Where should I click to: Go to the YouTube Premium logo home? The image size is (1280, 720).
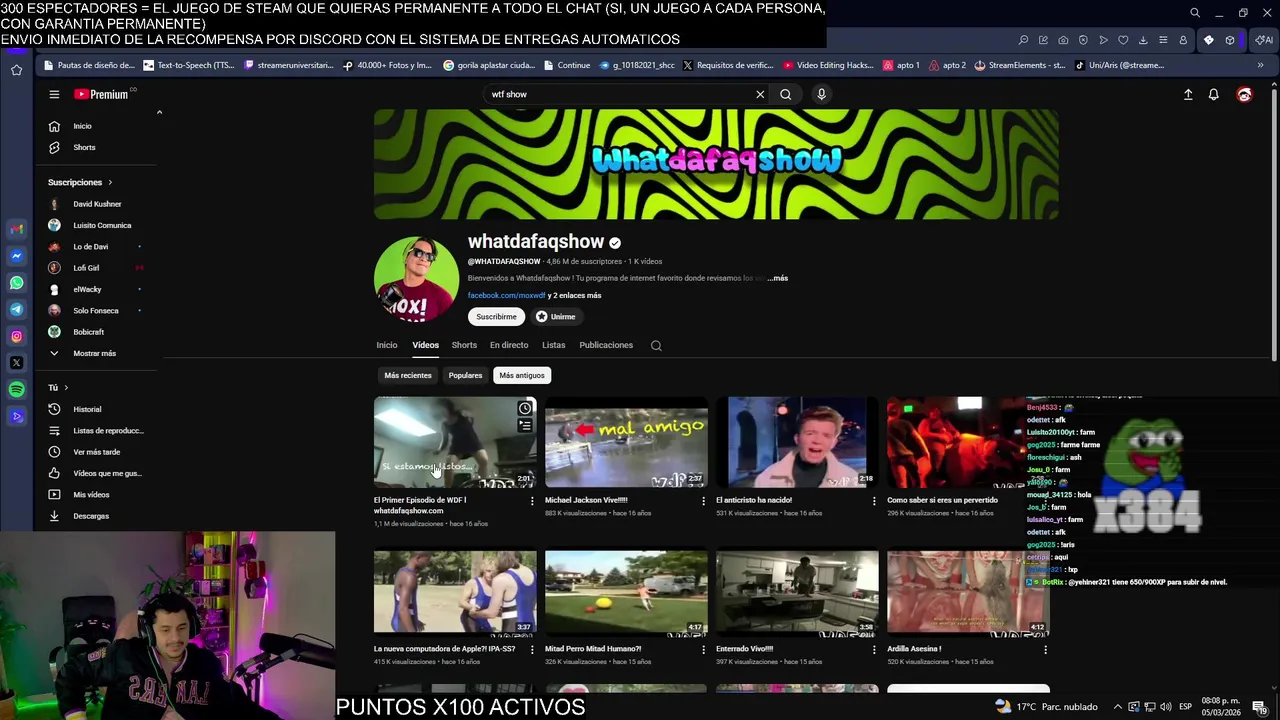[x=104, y=94]
